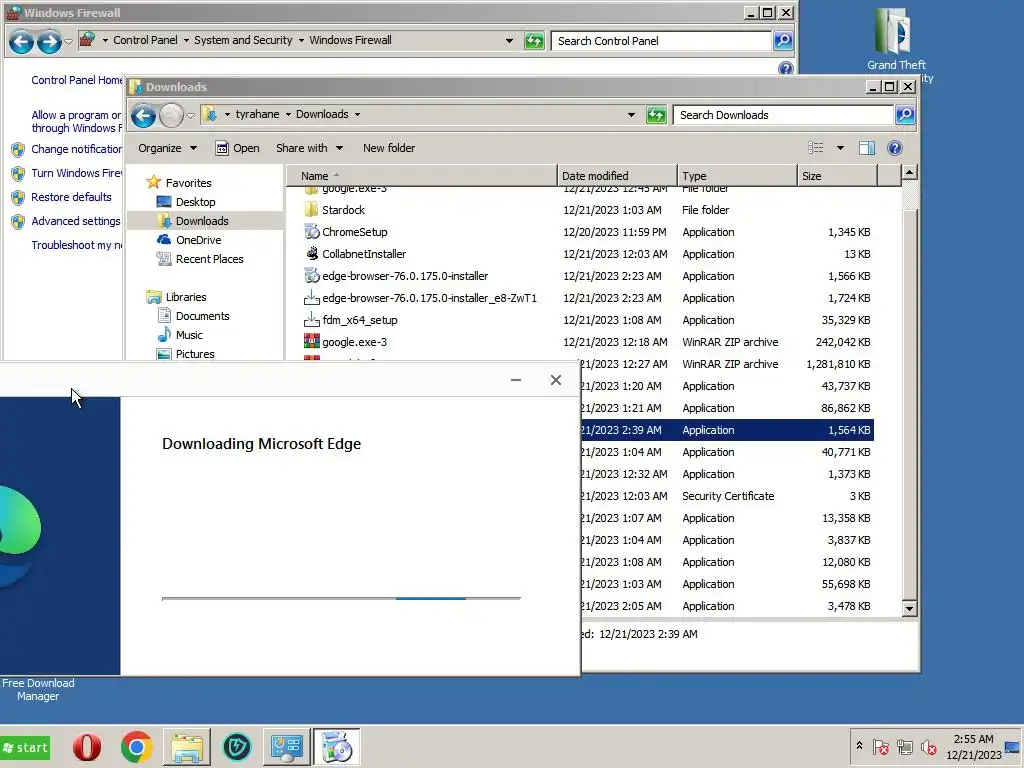Select Pictures library
This screenshot has width=1024, height=768.
click(x=195, y=354)
